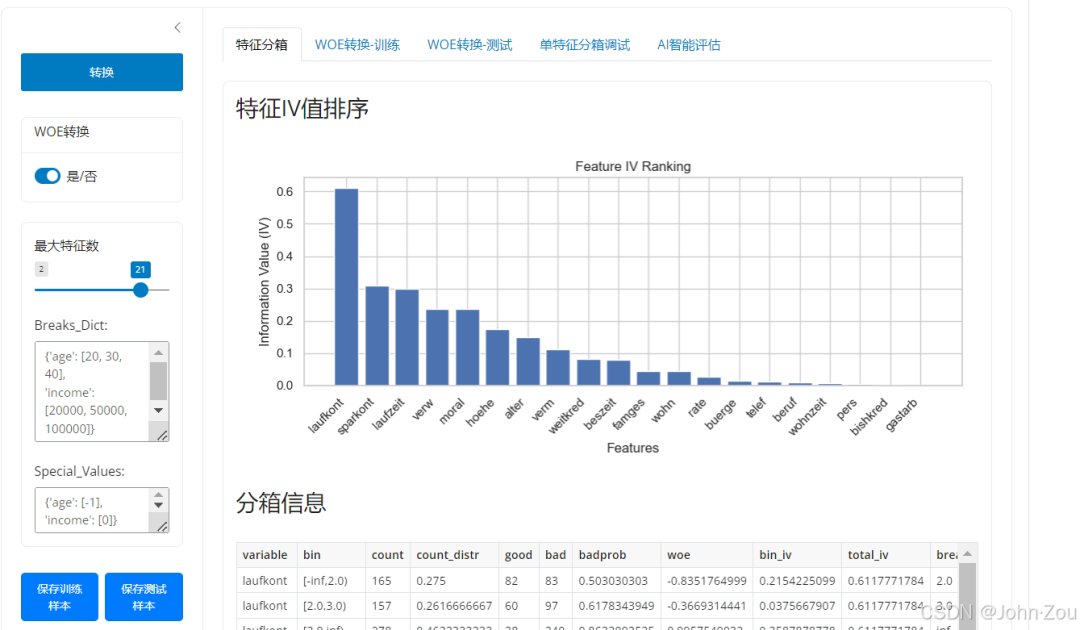Image resolution: width=1080 pixels, height=630 pixels.
Task: Click the woe value -0.8351764999
Action: (x=707, y=581)
